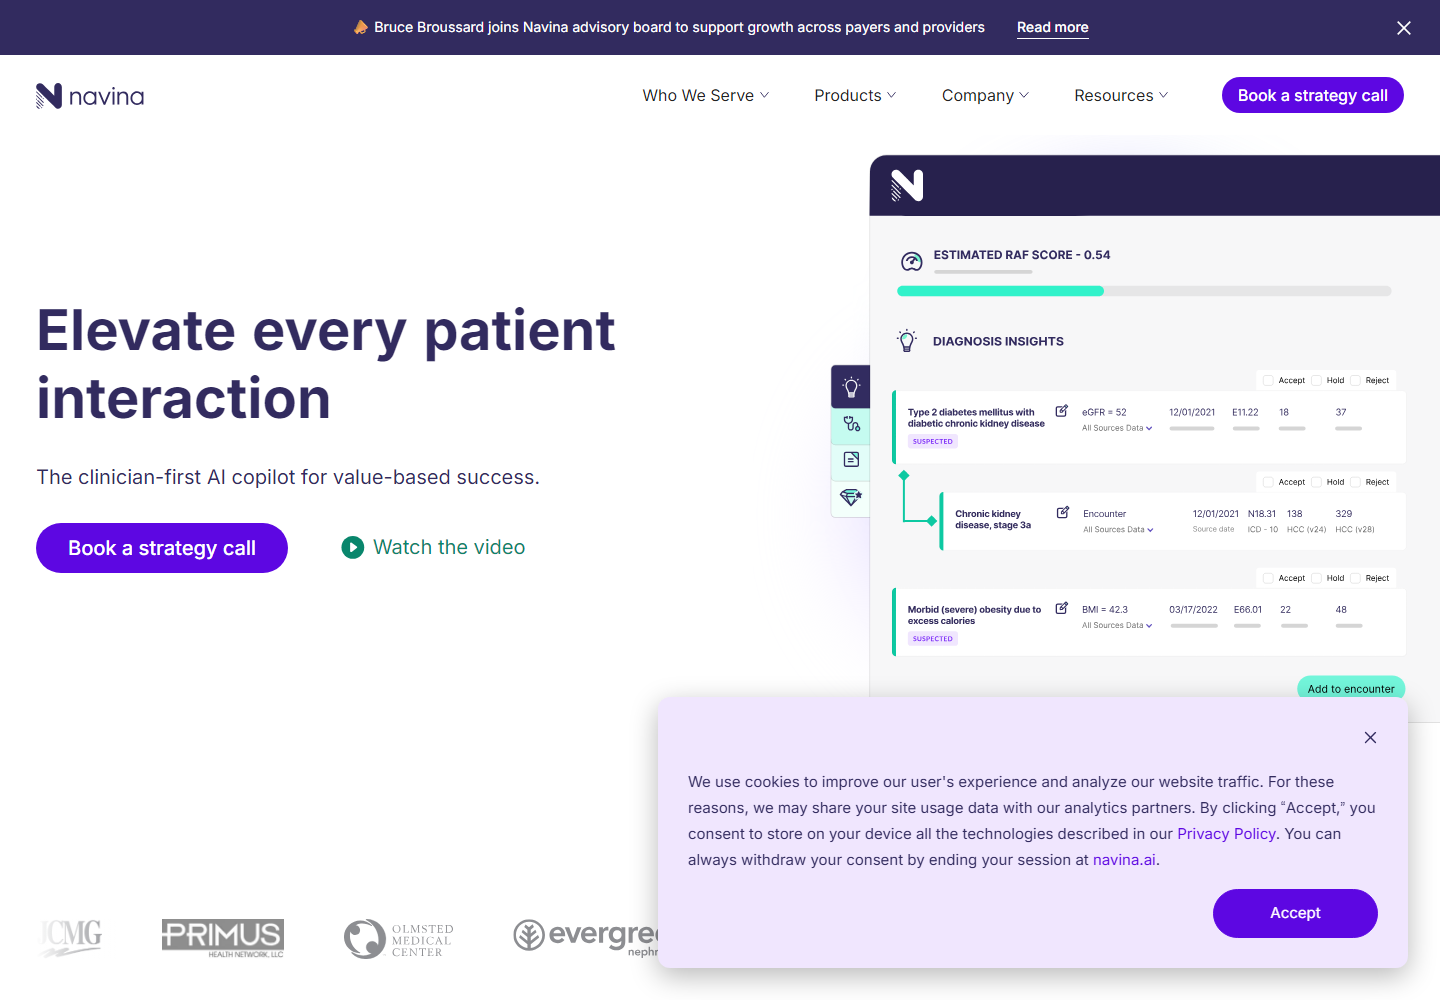Click the BMI = 42.3 value
1440x1000 pixels.
[x=1105, y=610]
